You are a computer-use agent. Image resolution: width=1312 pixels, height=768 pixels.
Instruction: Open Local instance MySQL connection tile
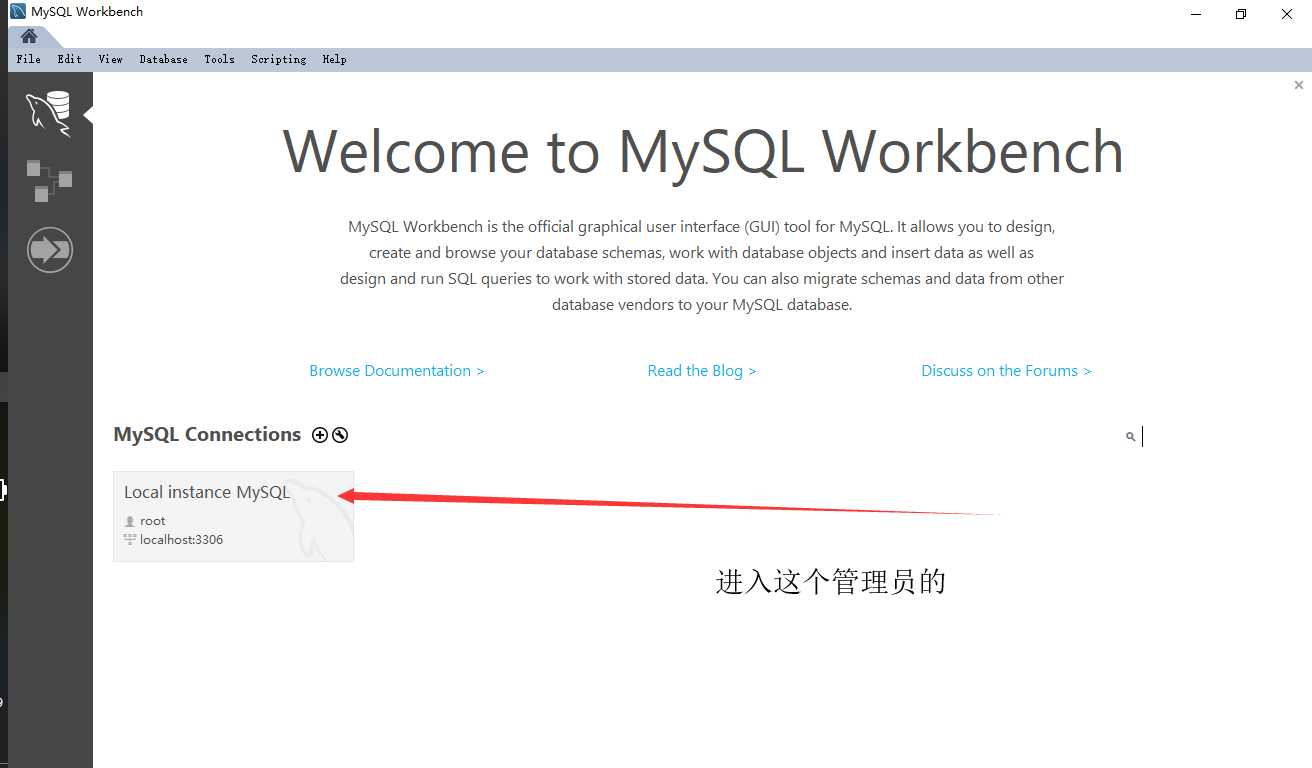233,516
